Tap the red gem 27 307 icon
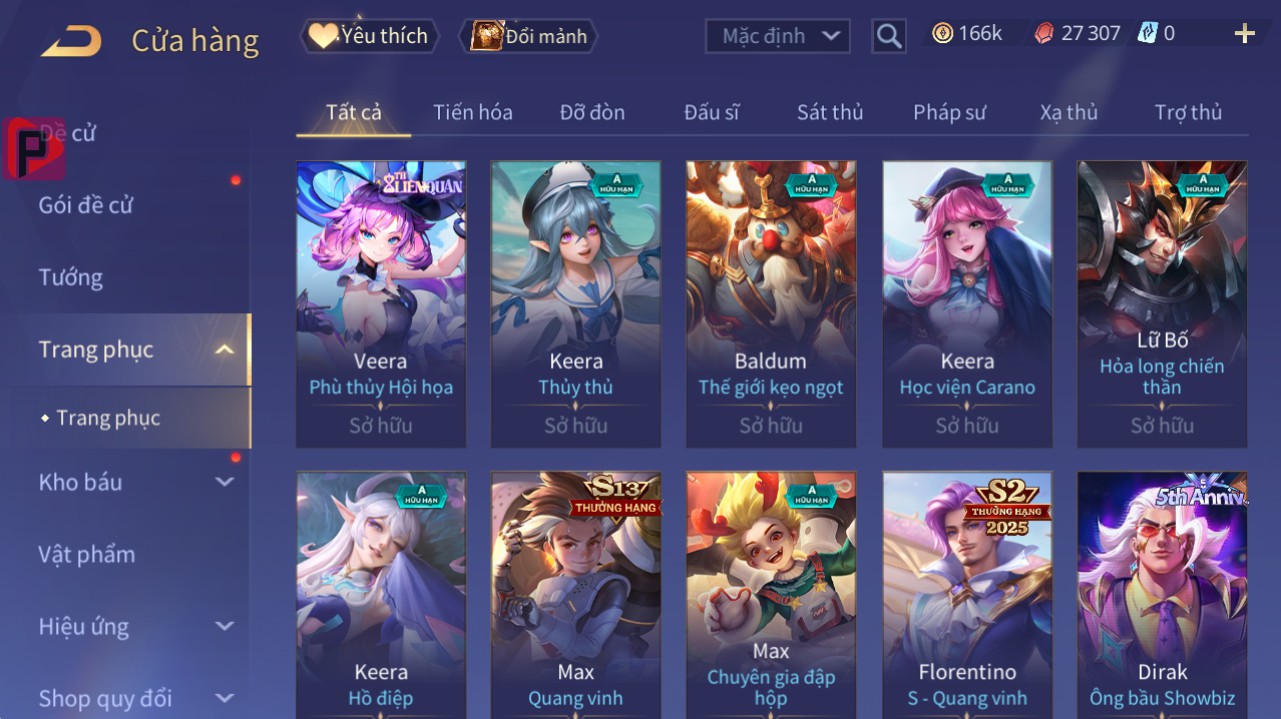Screen dimensions: 1281x719 point(1044,34)
